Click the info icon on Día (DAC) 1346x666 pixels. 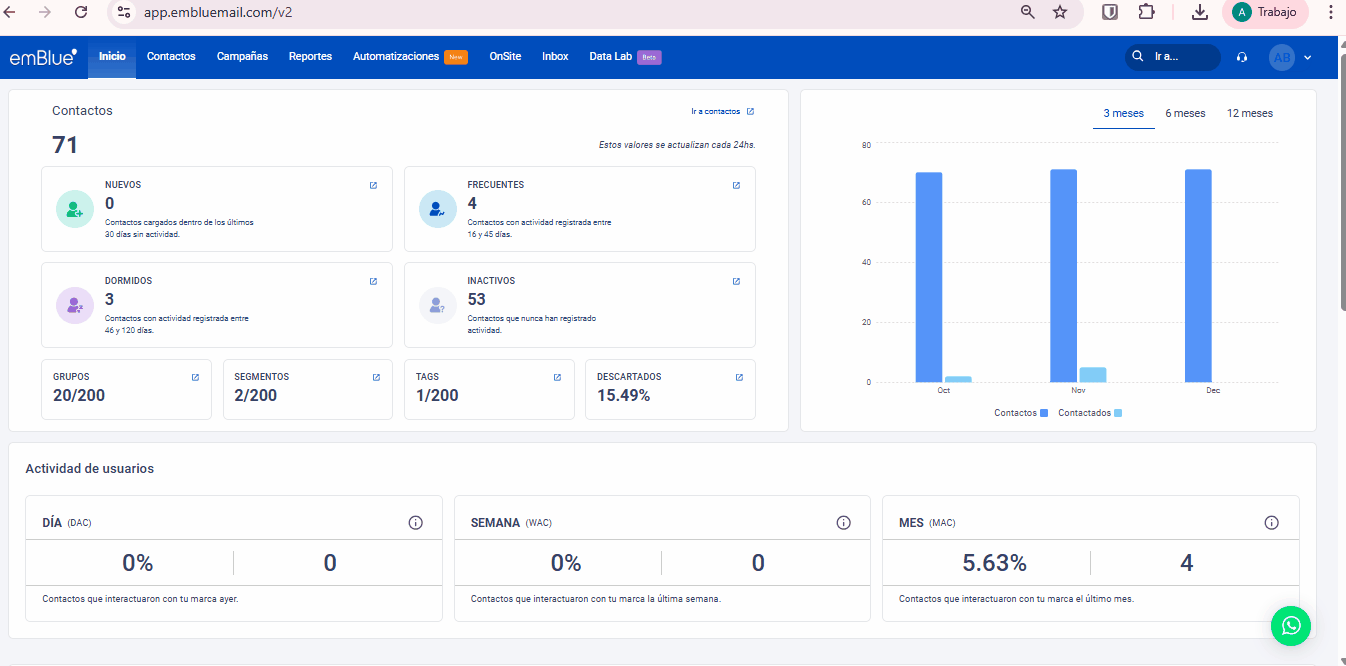point(416,523)
